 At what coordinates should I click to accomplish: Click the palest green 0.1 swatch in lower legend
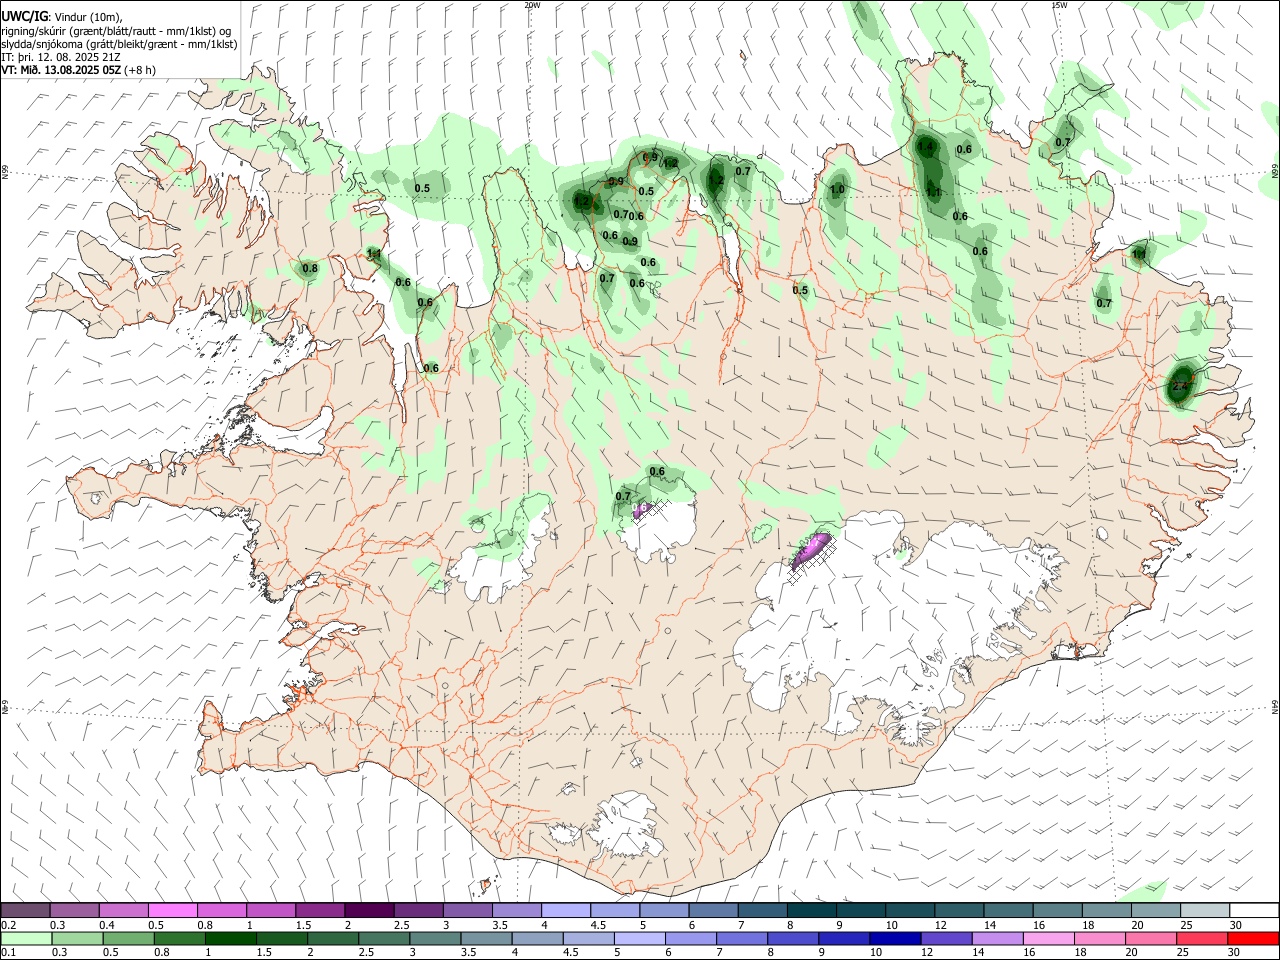(x=26, y=938)
